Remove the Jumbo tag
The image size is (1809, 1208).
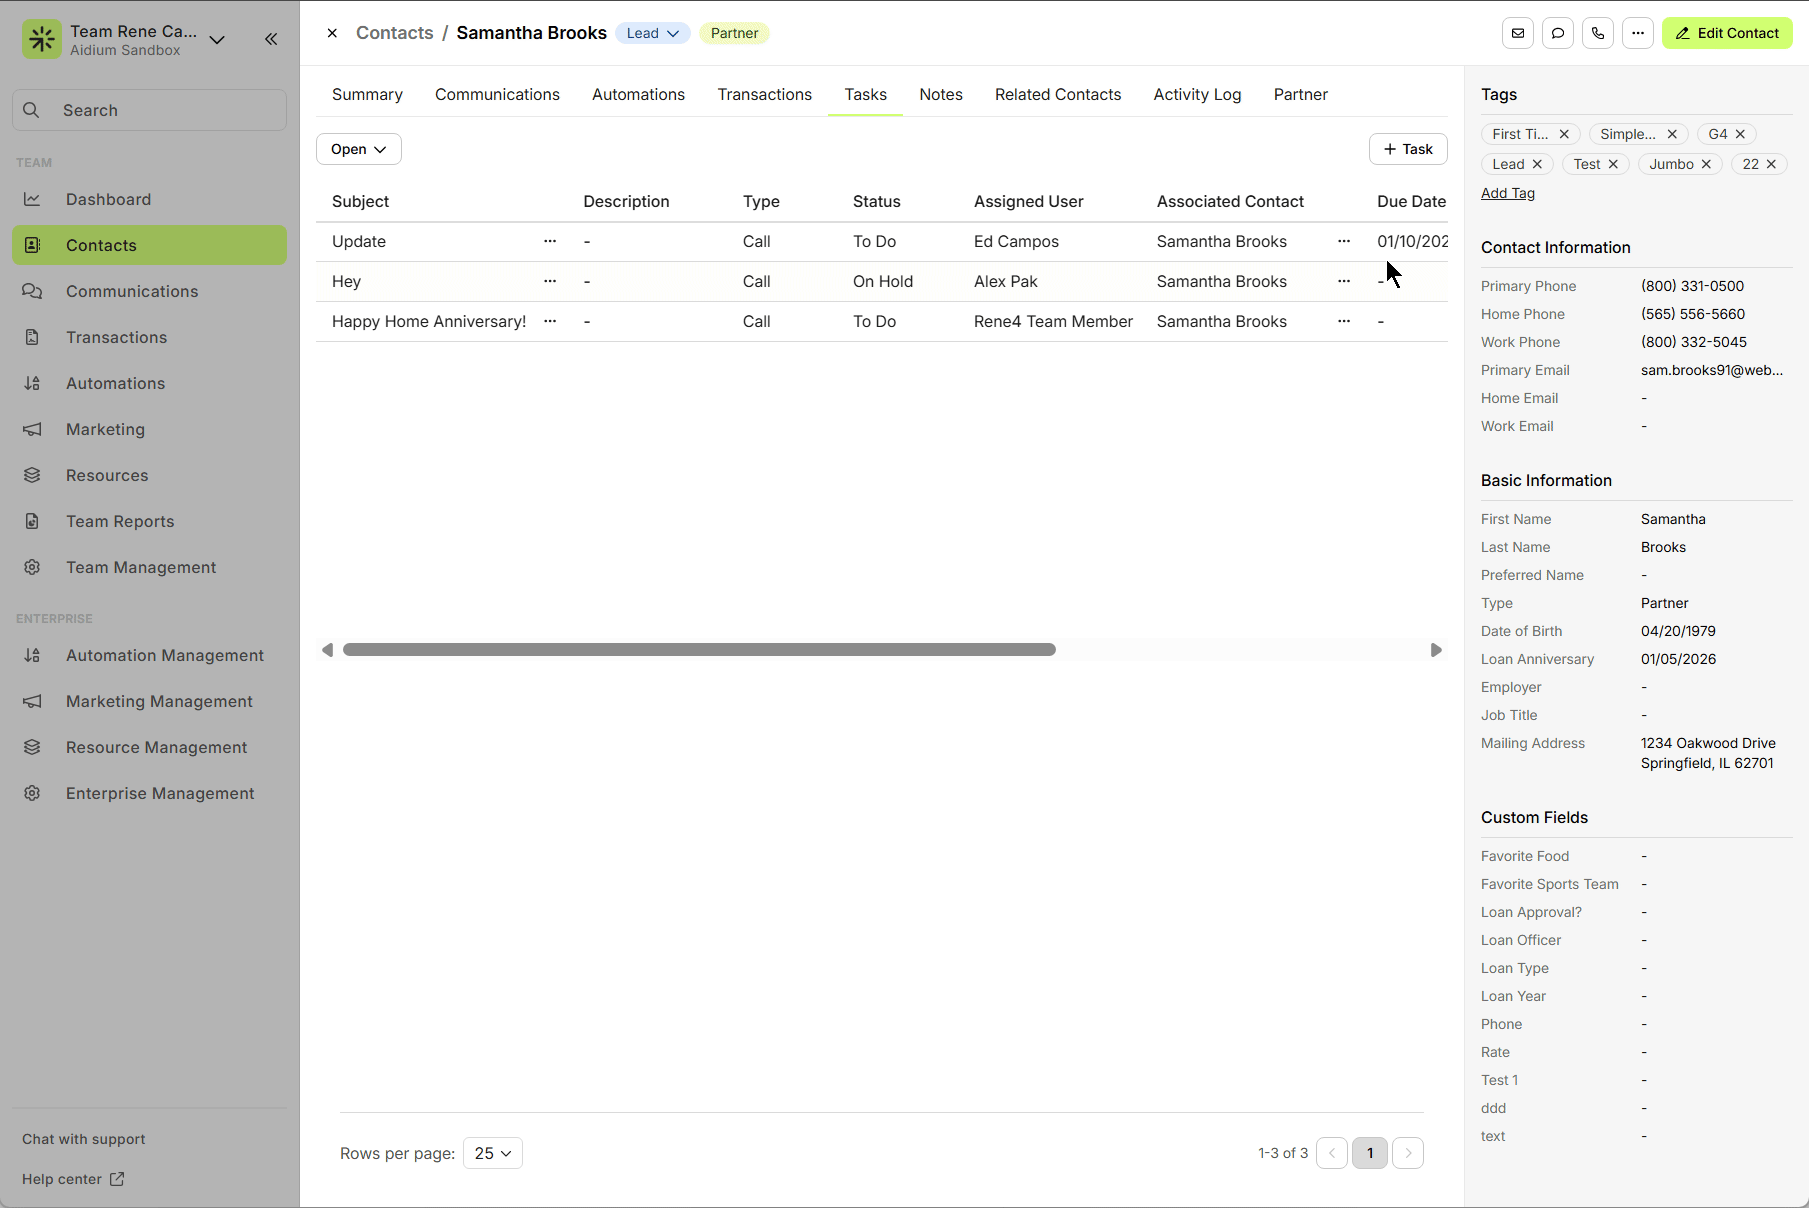[x=1706, y=164]
